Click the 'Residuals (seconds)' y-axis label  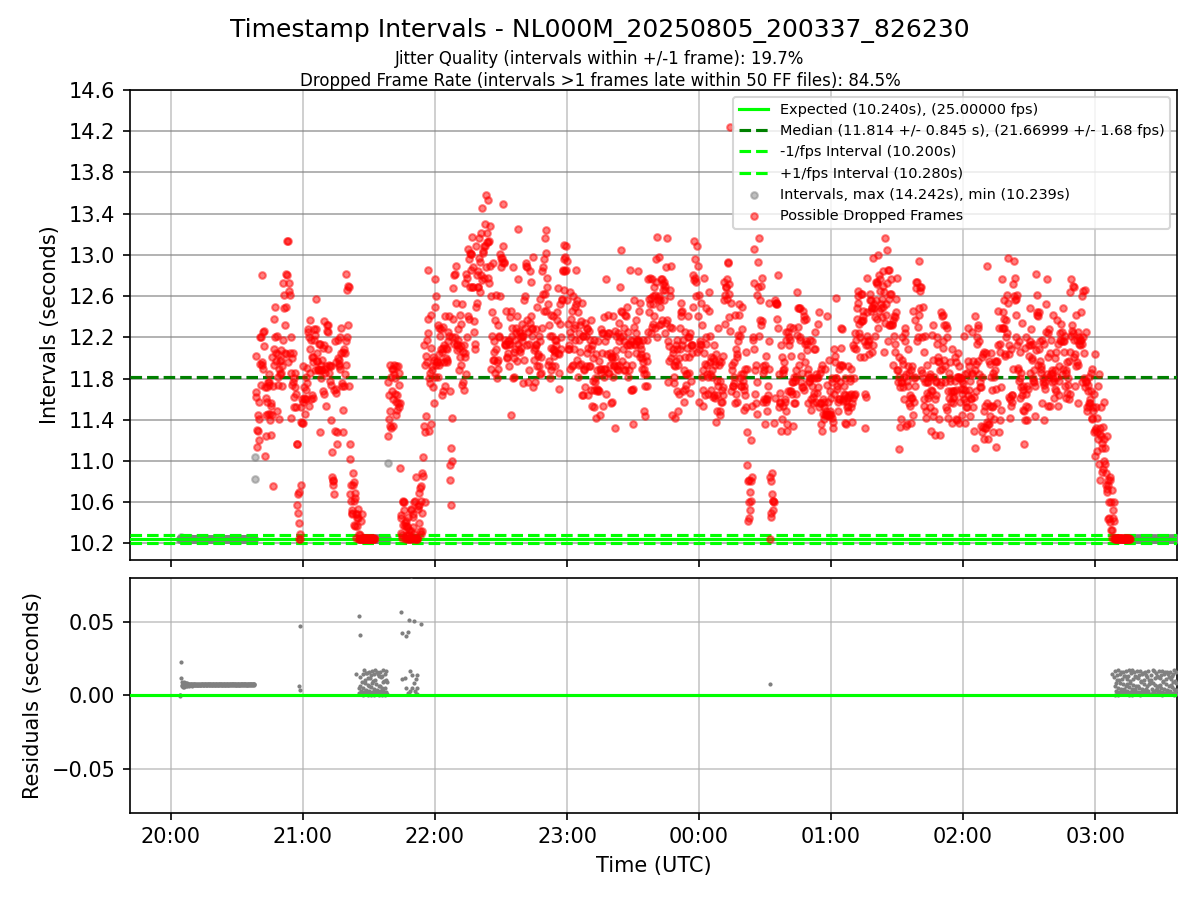click(31, 696)
